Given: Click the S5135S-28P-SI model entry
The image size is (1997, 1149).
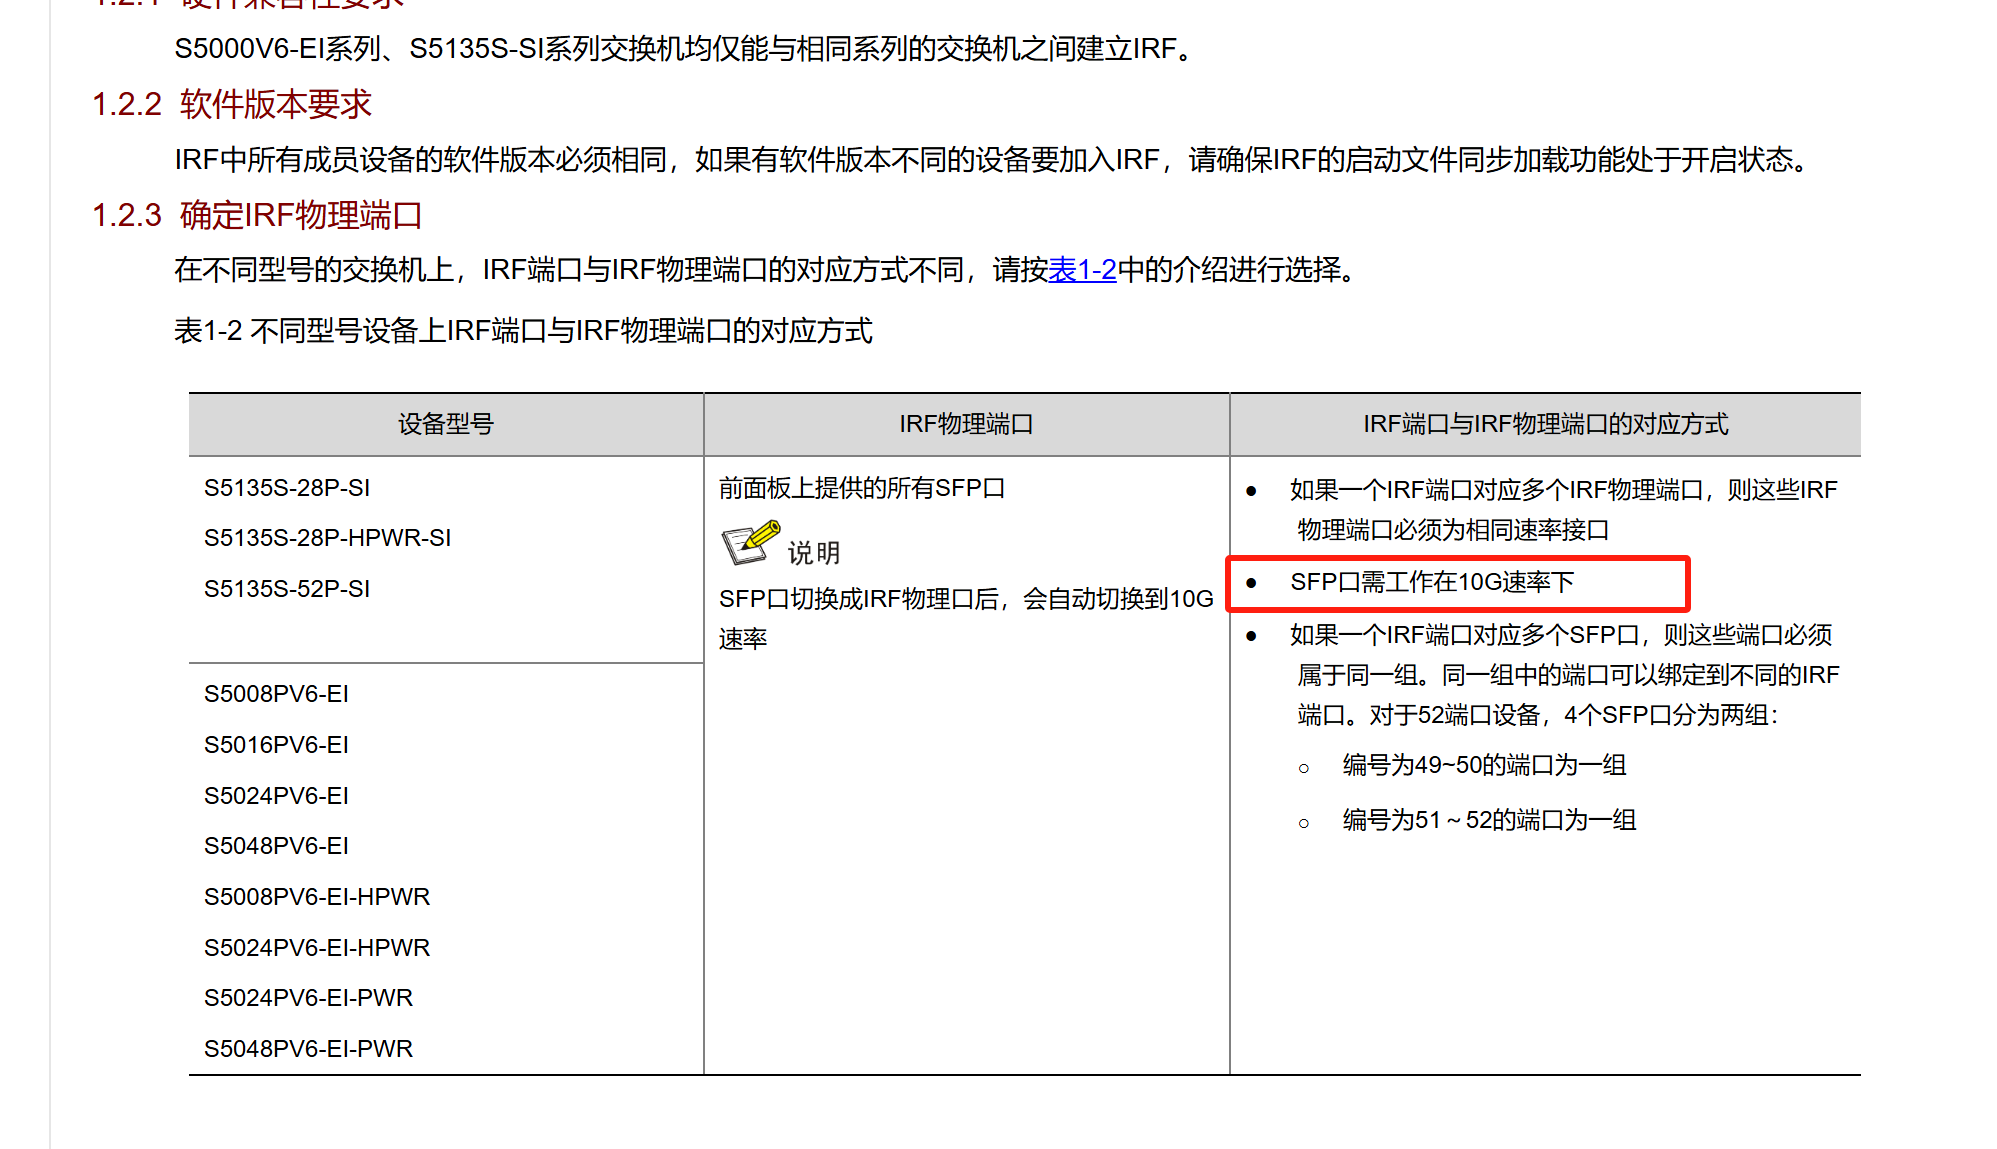Looking at the screenshot, I should click(287, 488).
